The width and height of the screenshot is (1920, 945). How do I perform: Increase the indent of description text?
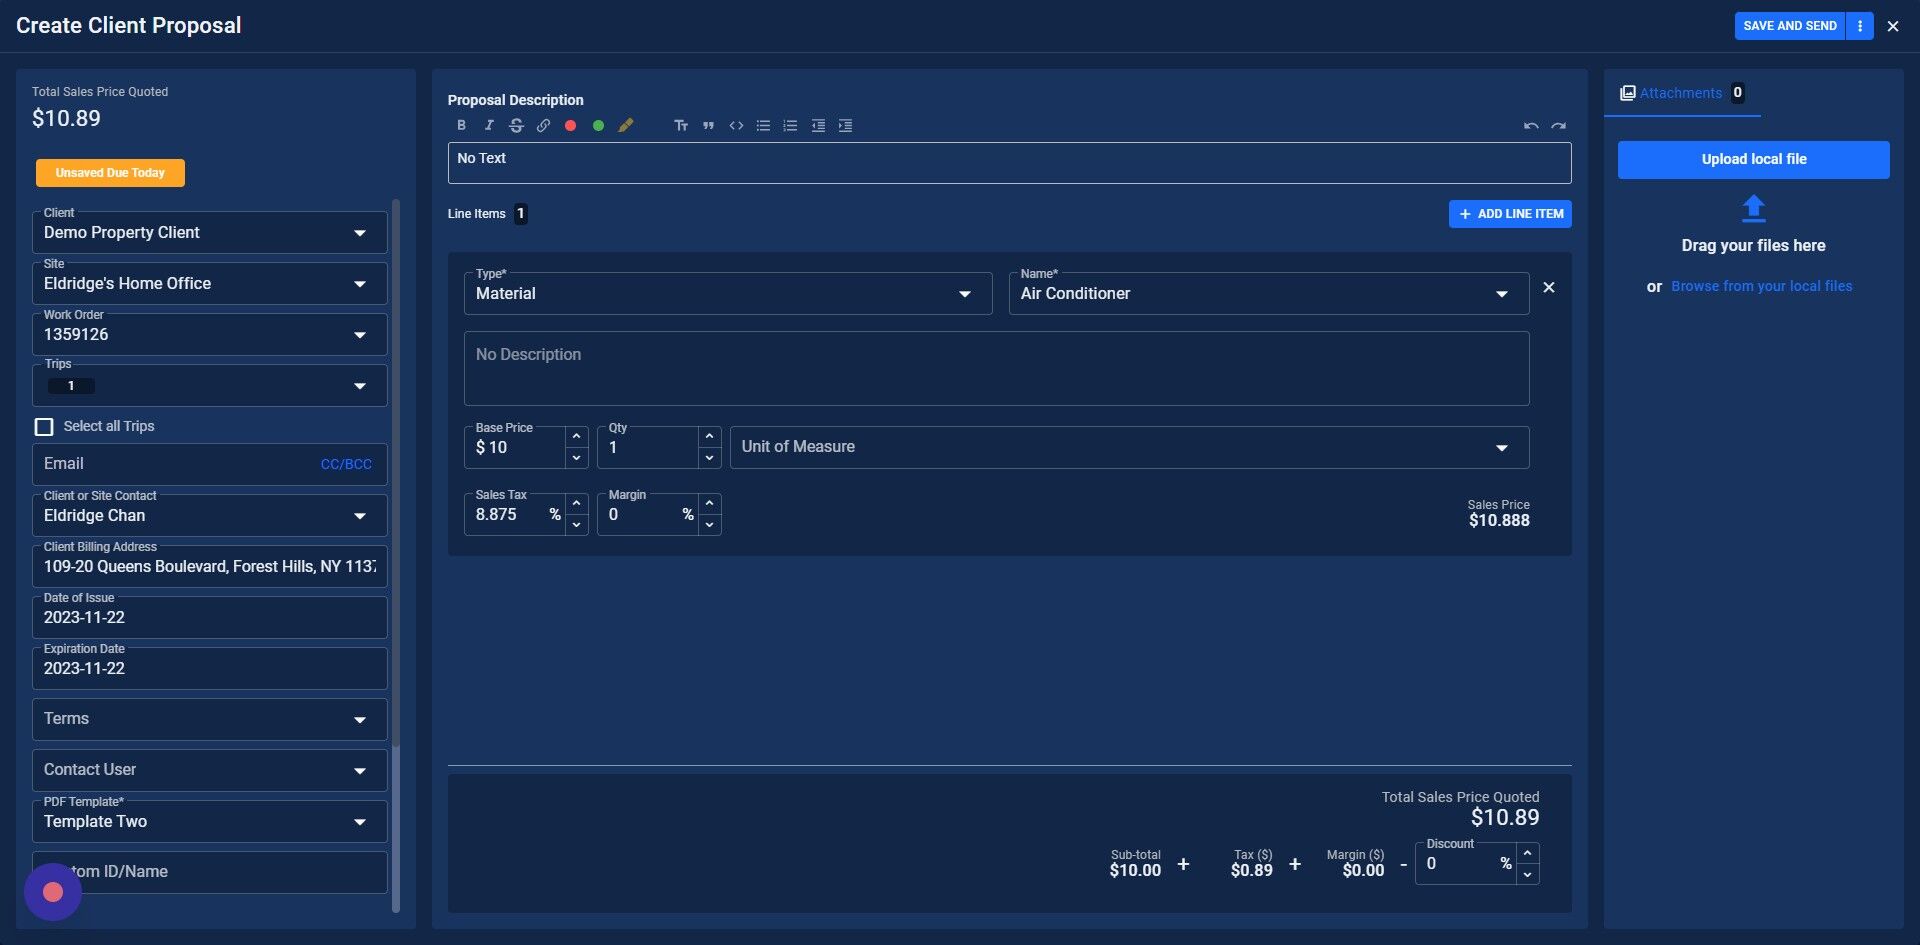845,126
